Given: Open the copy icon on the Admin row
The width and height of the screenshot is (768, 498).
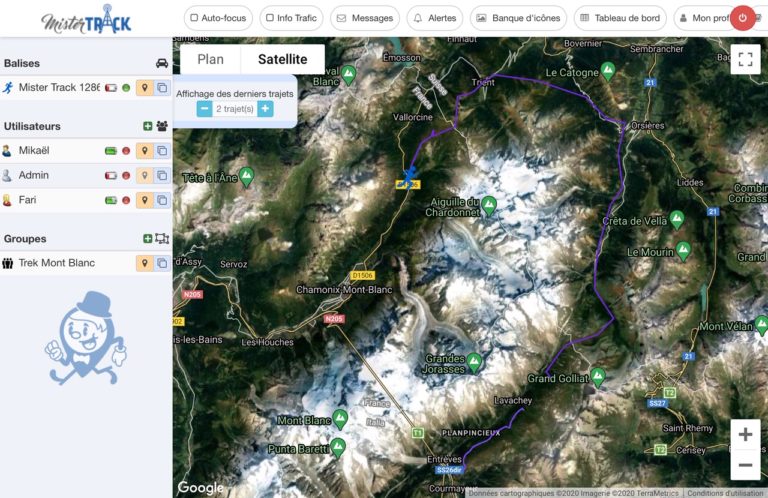Looking at the screenshot, I should click(162, 175).
